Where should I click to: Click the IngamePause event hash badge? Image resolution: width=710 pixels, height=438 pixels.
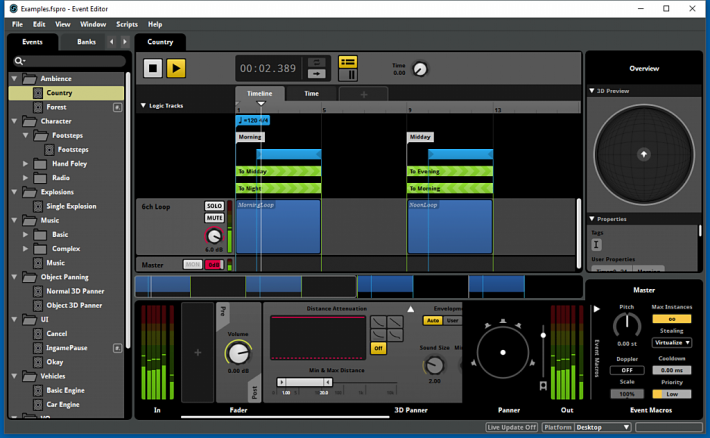[117, 348]
